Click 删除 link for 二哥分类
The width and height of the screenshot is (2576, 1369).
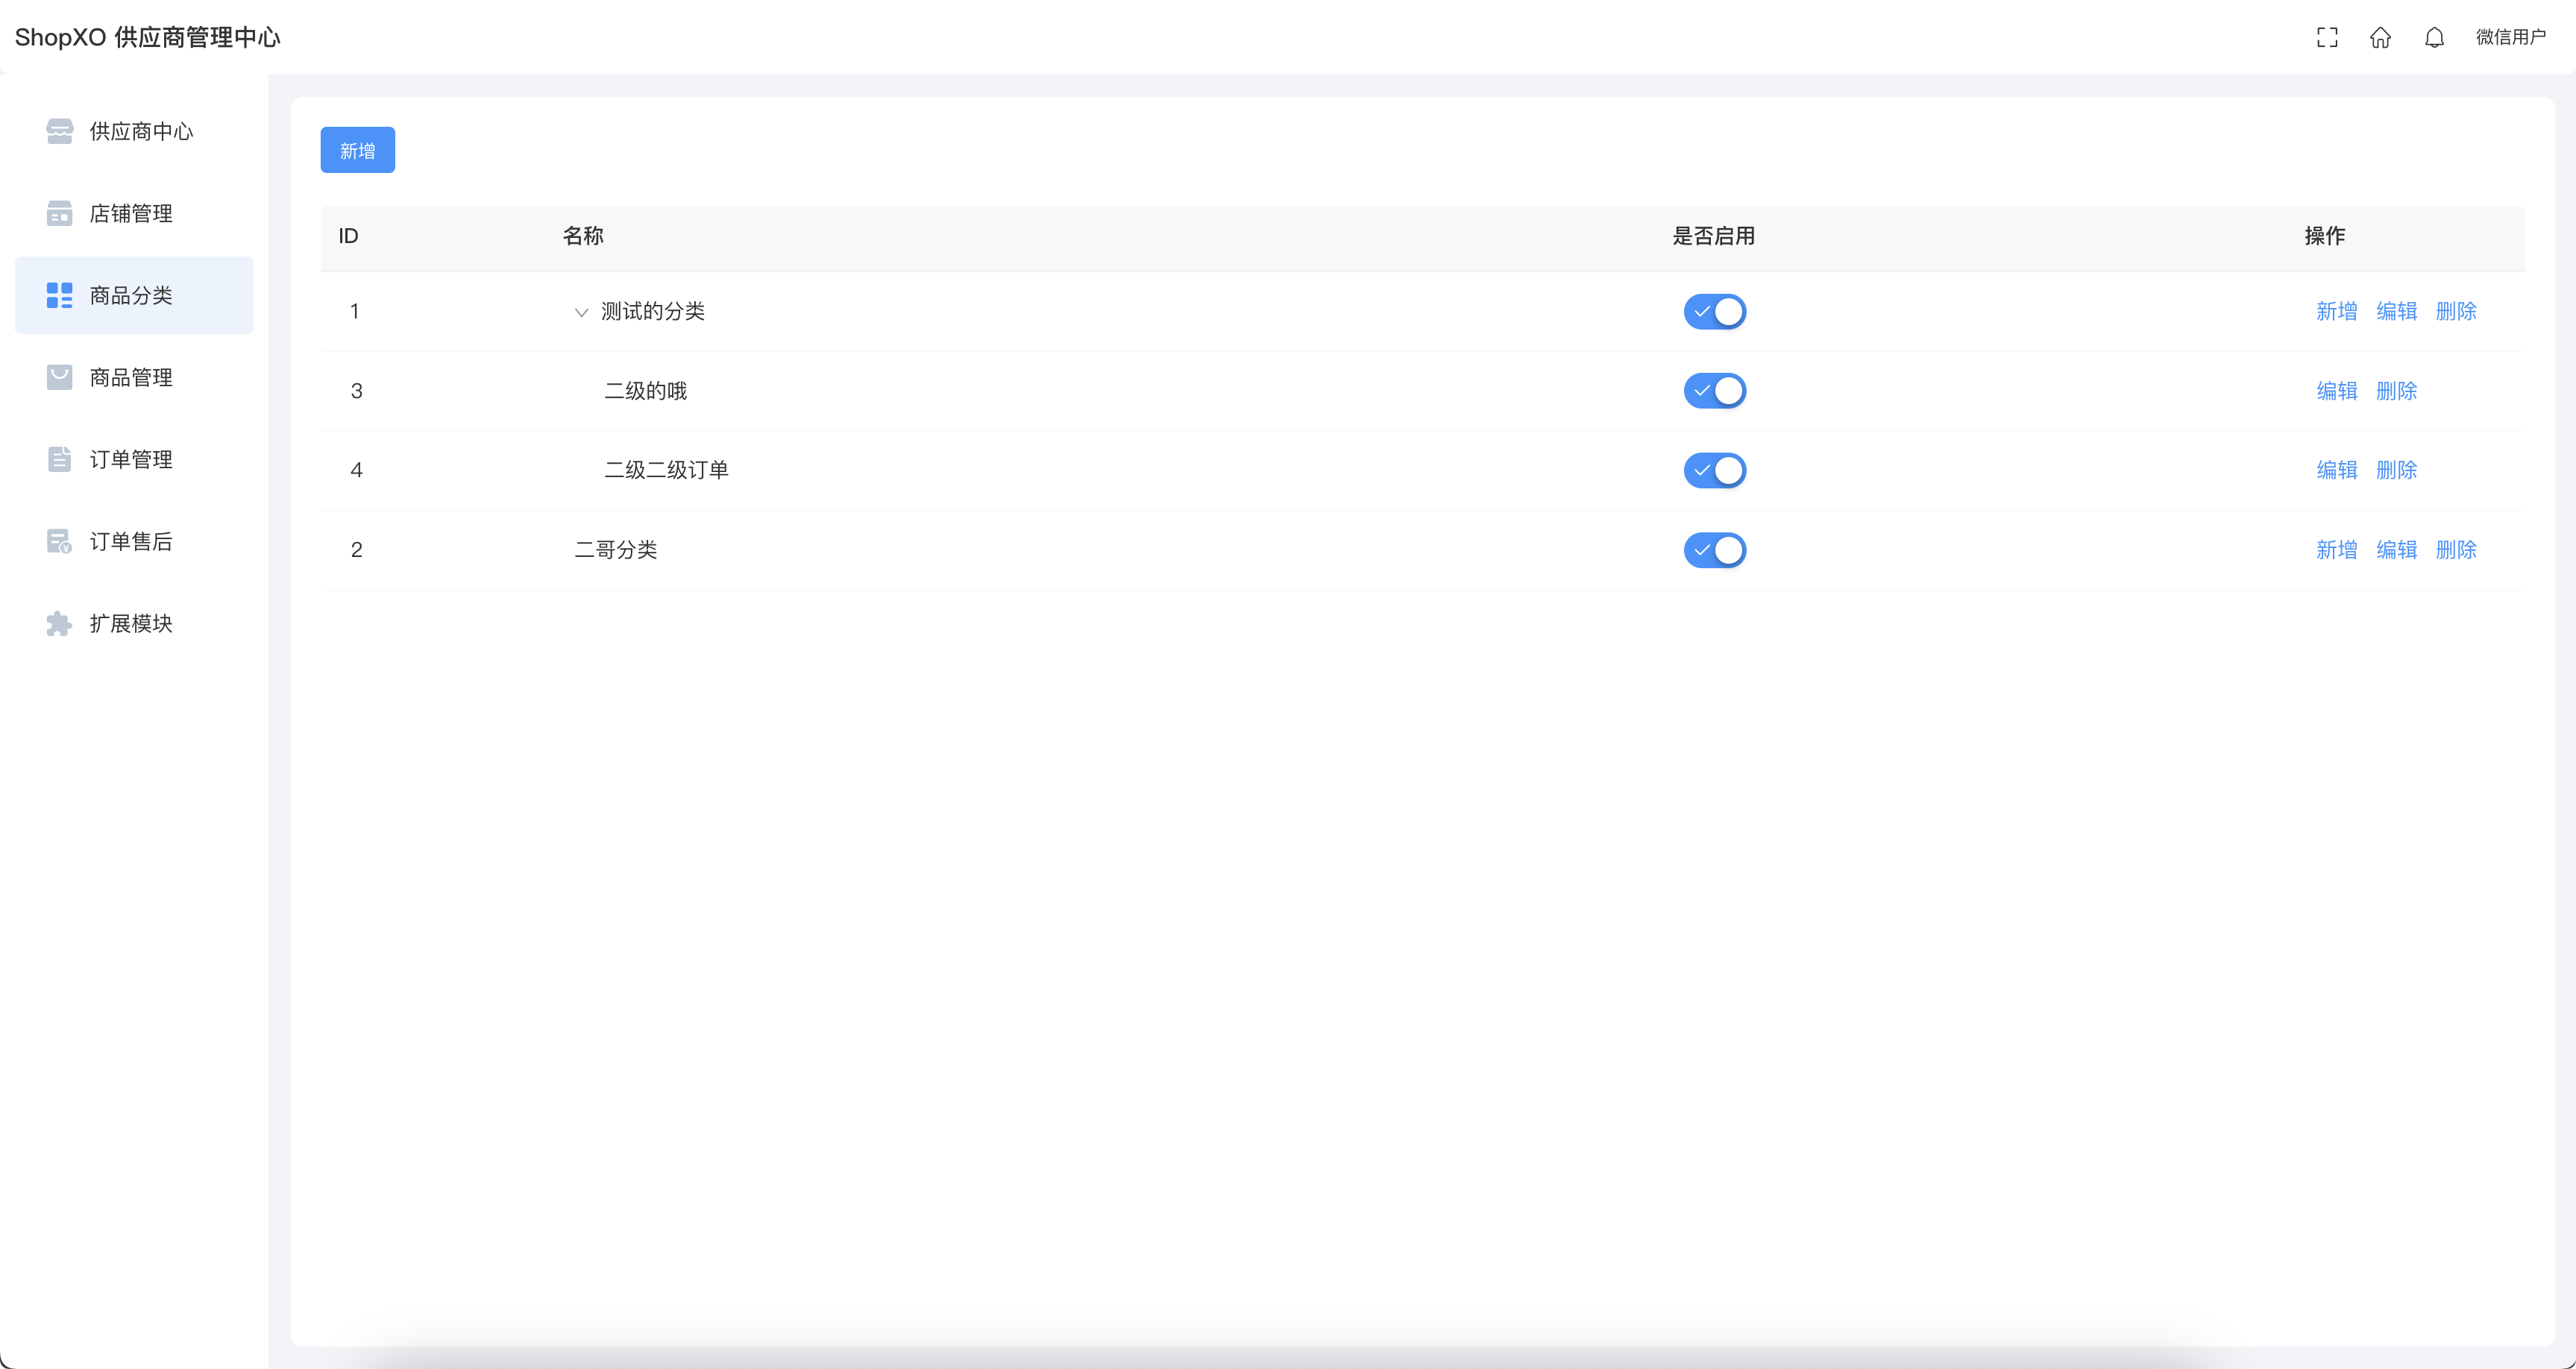(x=2456, y=550)
